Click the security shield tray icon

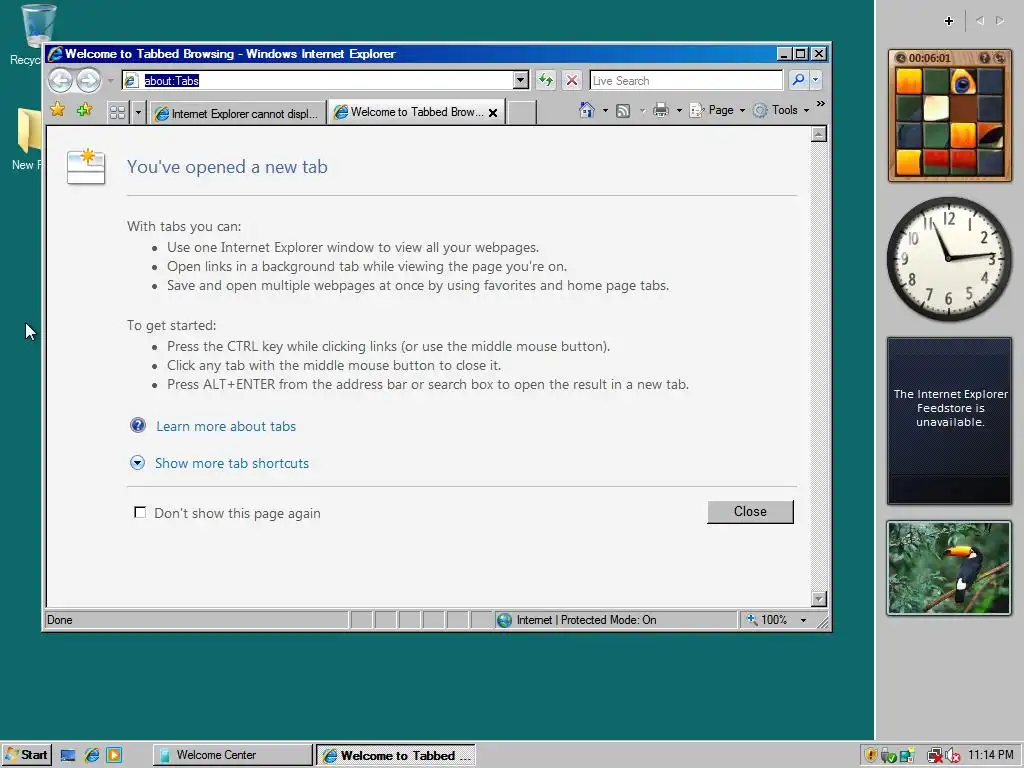coord(871,756)
